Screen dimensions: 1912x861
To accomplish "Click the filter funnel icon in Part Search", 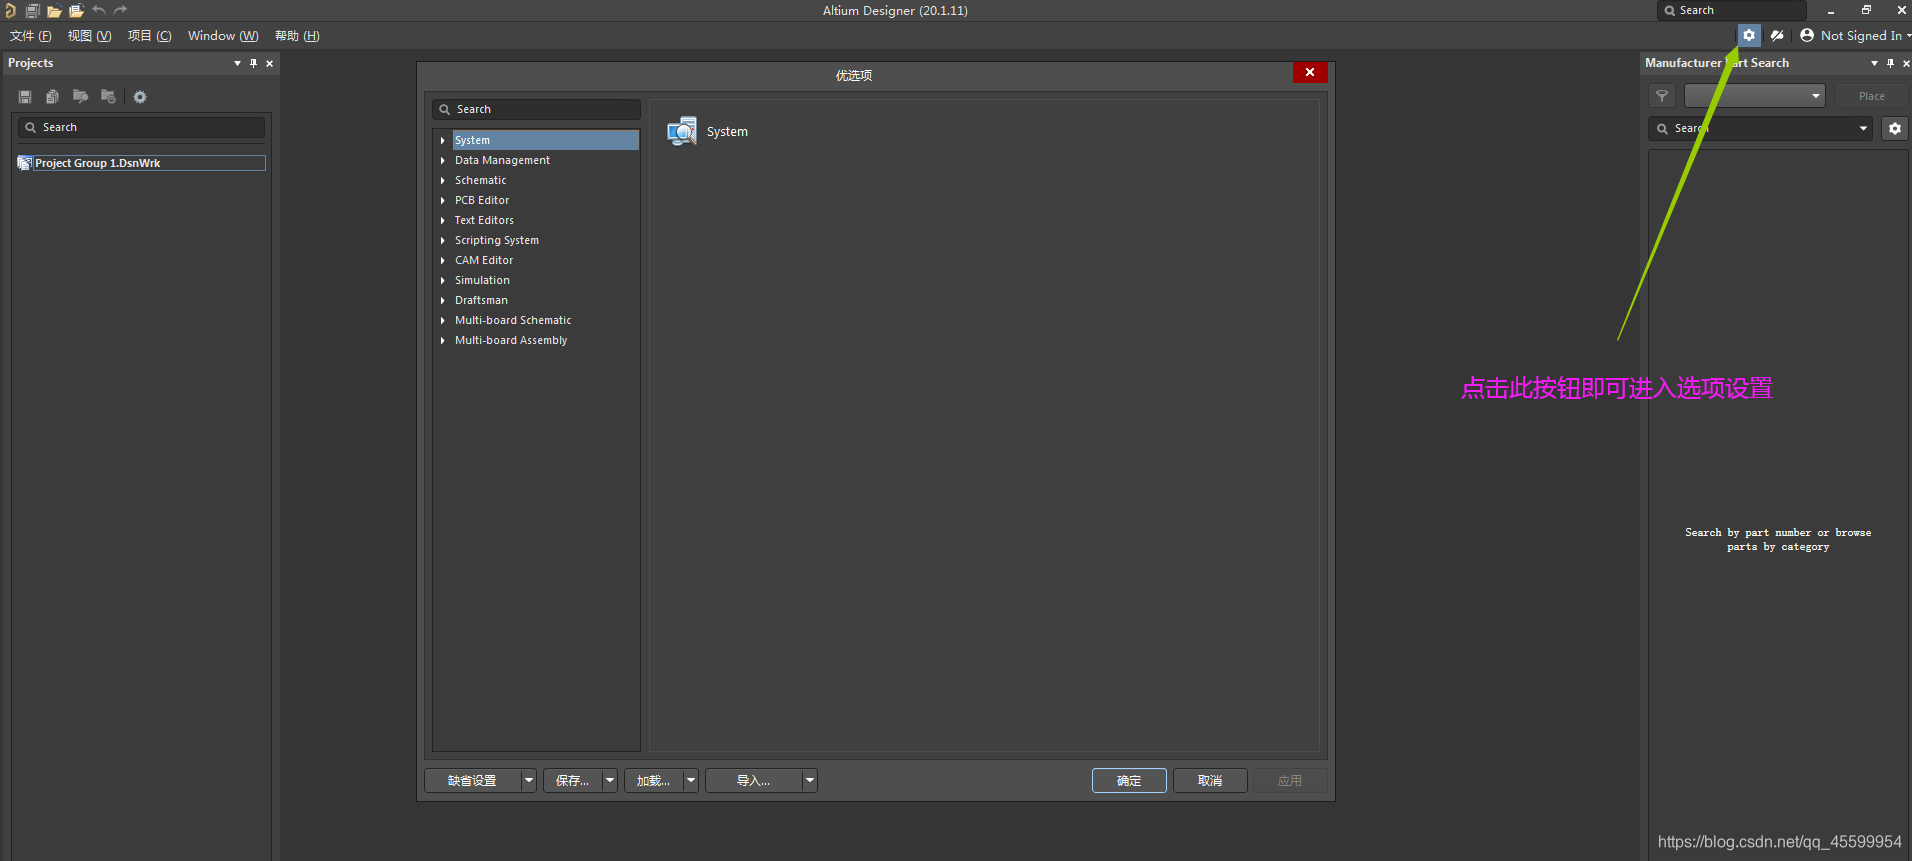I will pos(1662,96).
